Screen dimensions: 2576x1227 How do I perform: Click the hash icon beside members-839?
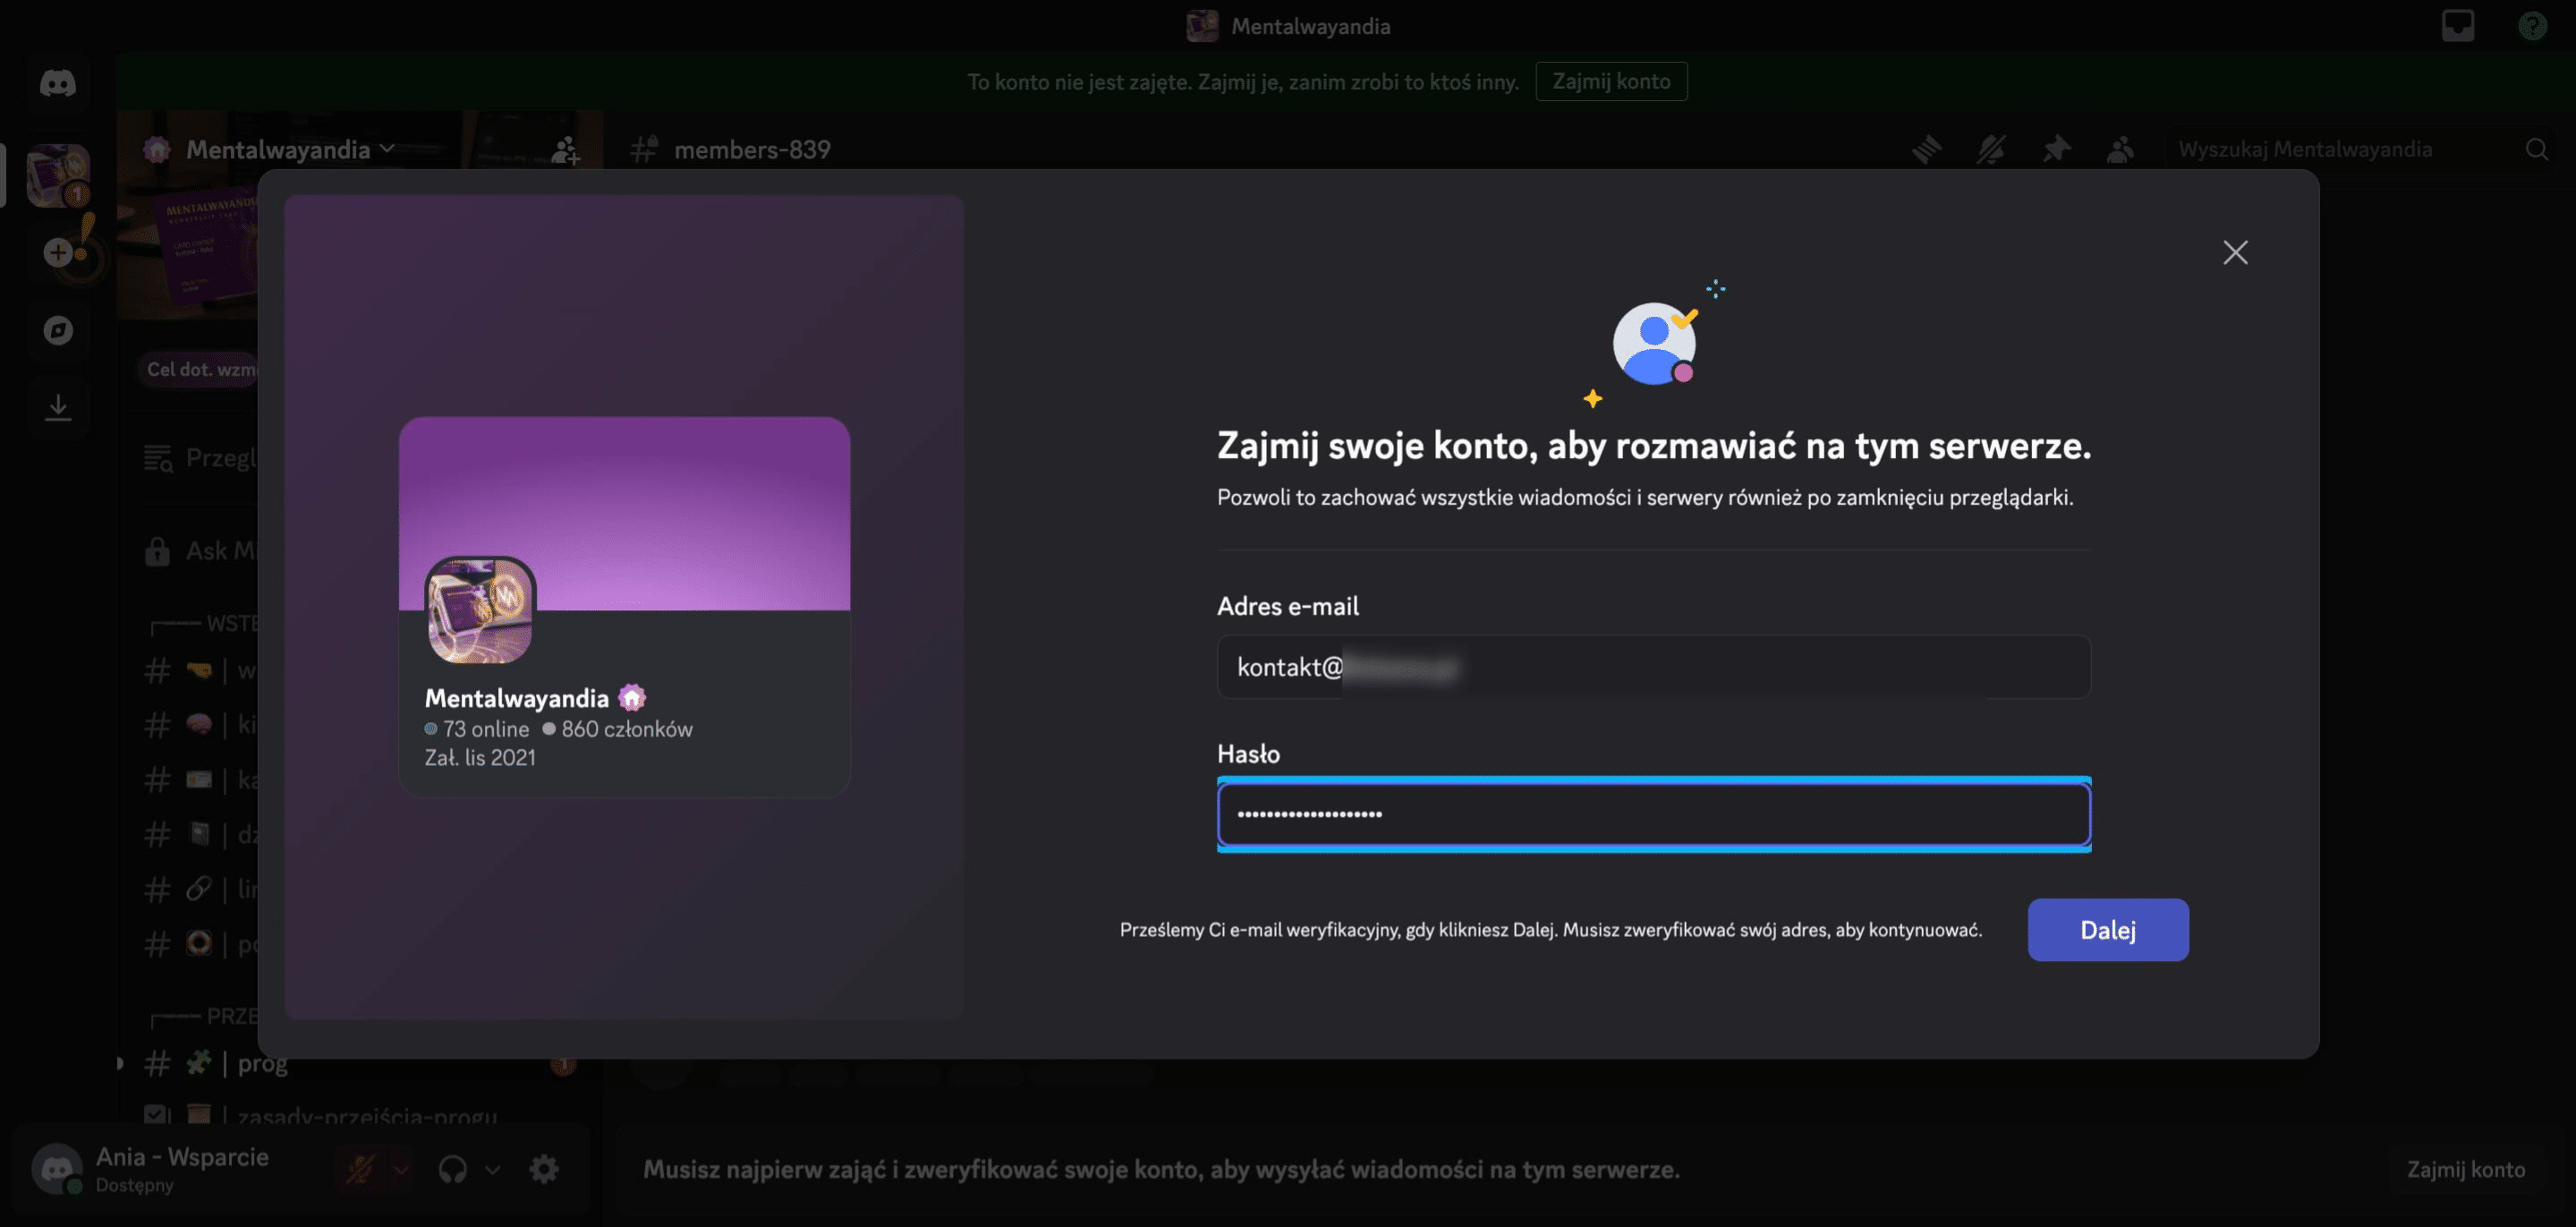pos(644,150)
